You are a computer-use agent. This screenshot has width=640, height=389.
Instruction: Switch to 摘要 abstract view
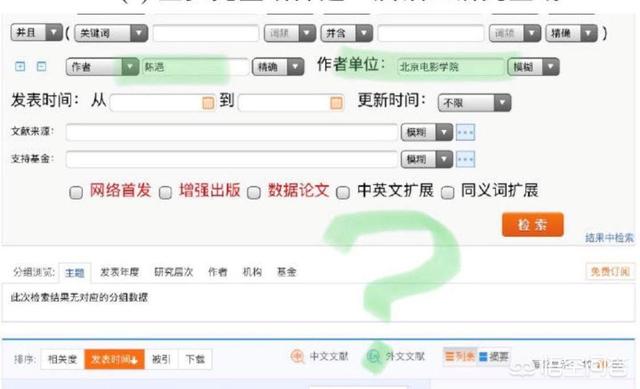click(x=493, y=357)
